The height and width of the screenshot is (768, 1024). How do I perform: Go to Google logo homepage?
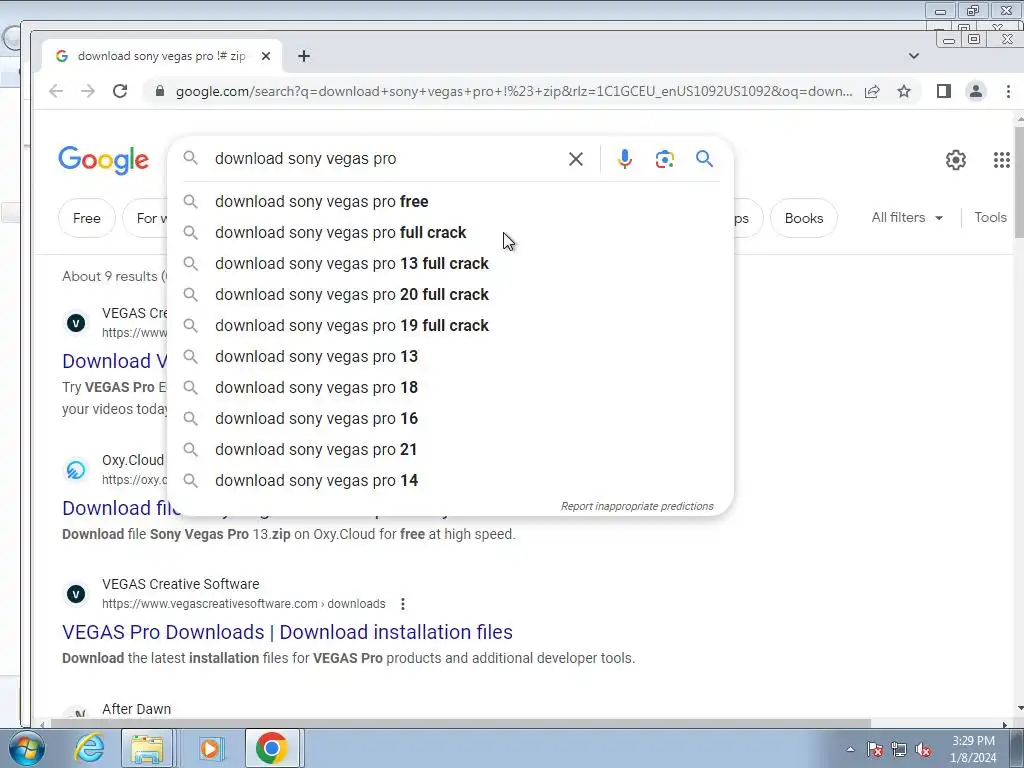pyautogui.click(x=104, y=160)
